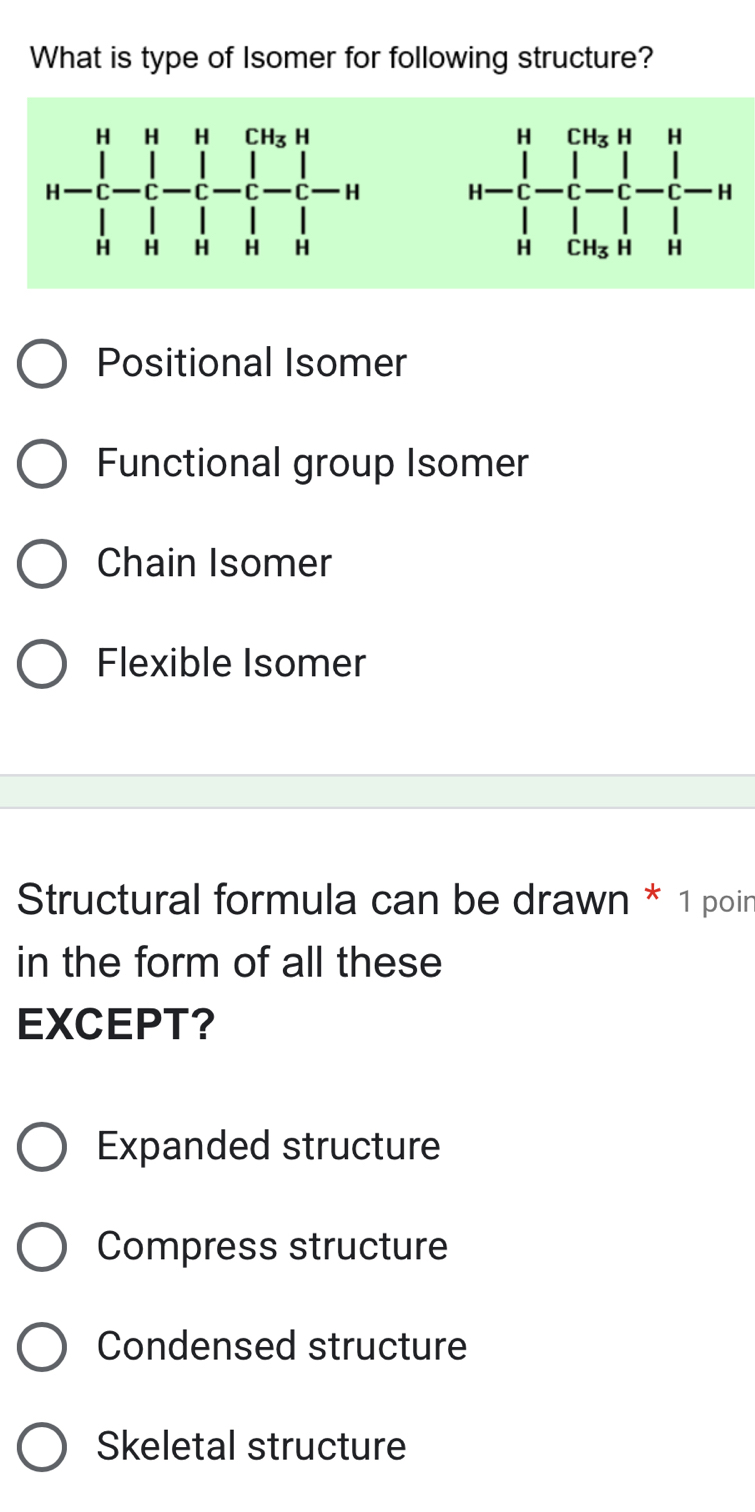Screen dimensions: 755x1512
Task: Click the 1 point label
Action: click(714, 898)
